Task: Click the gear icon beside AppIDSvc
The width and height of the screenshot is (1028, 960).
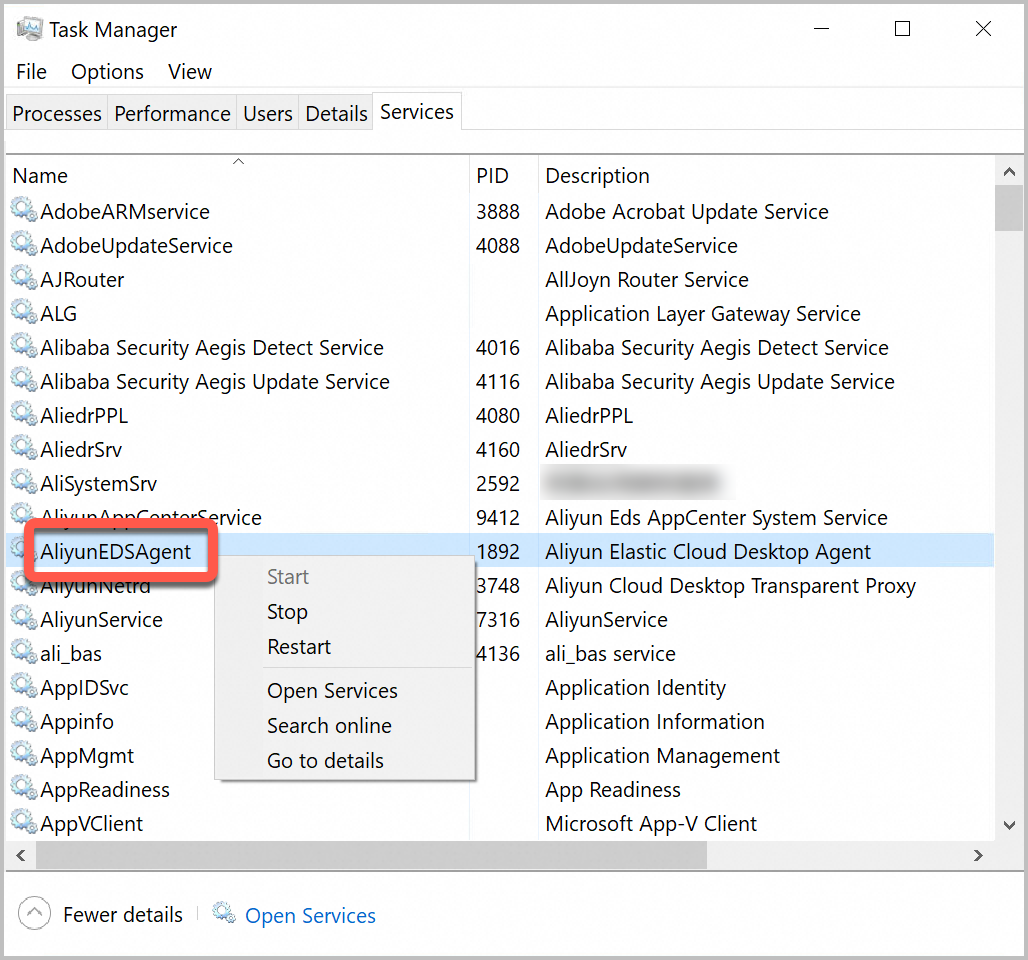Action: (24, 687)
